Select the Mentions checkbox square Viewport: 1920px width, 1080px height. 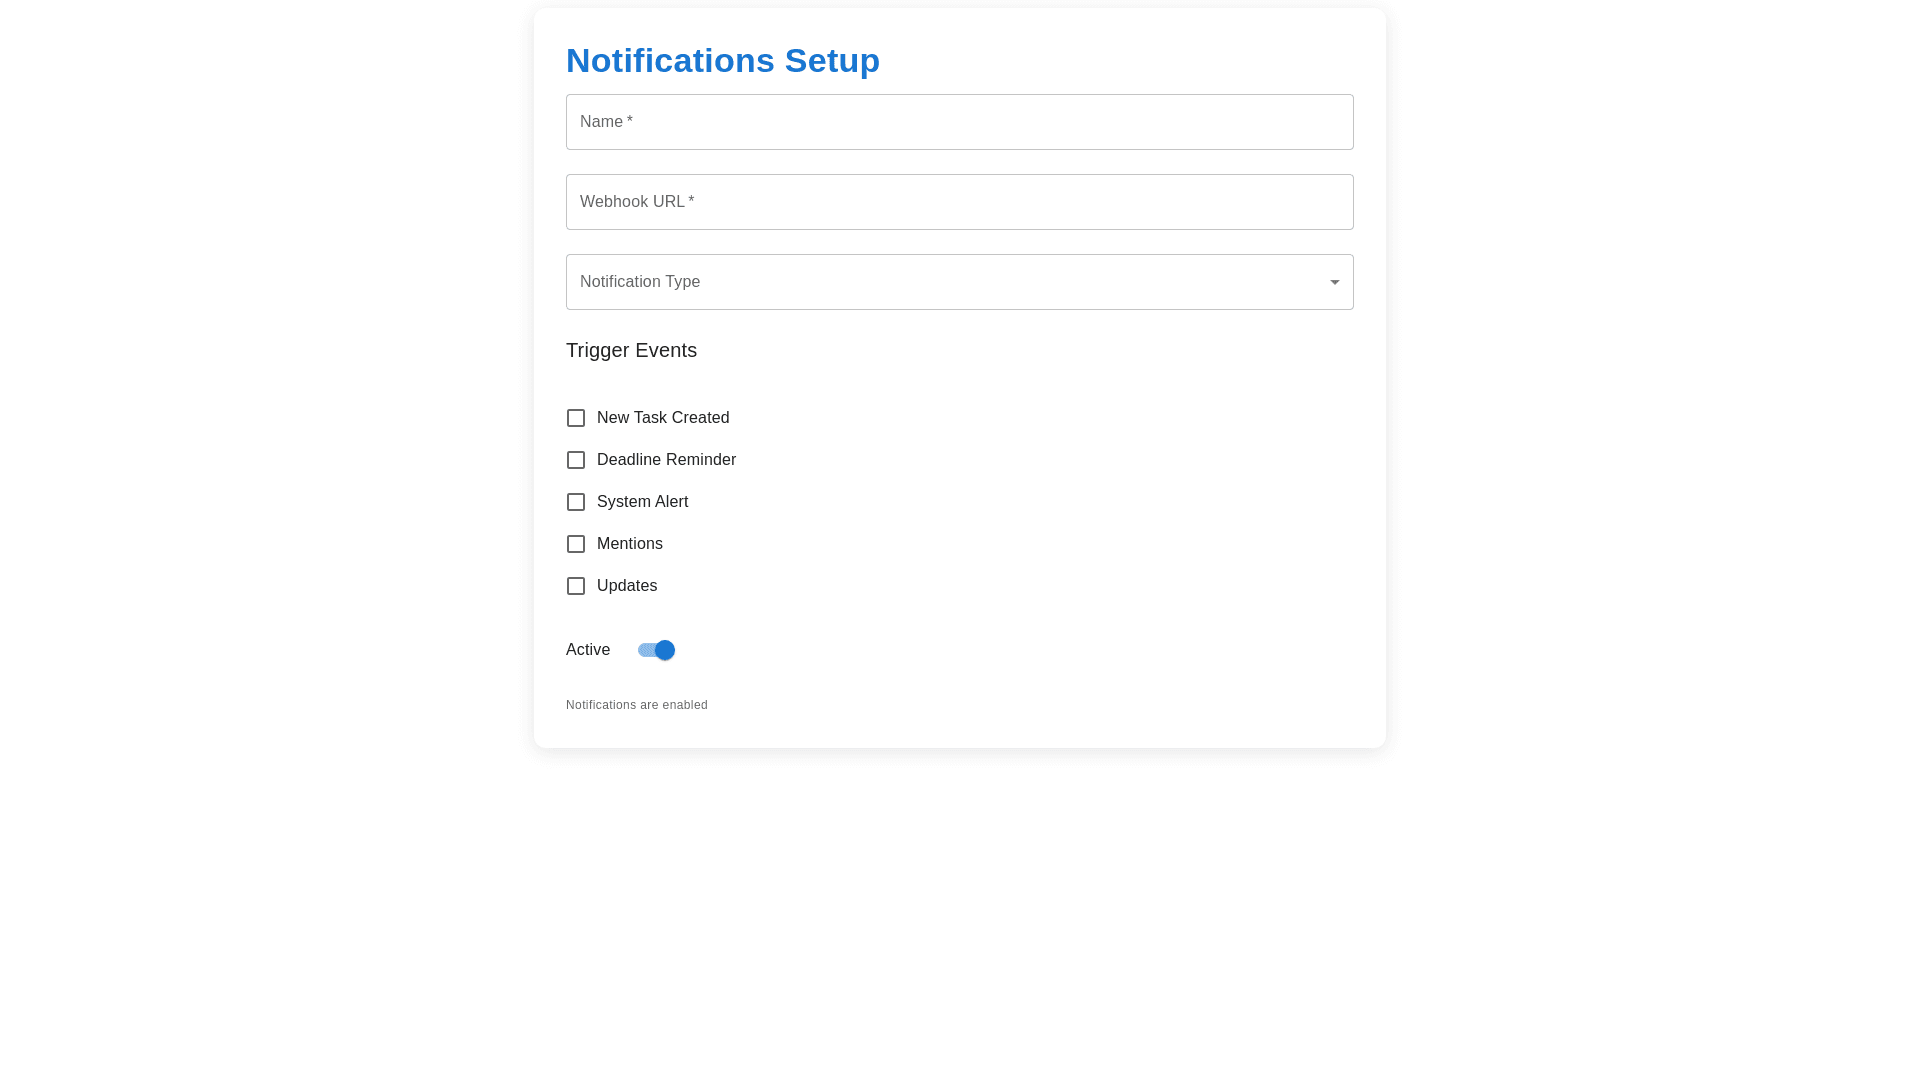(x=576, y=544)
